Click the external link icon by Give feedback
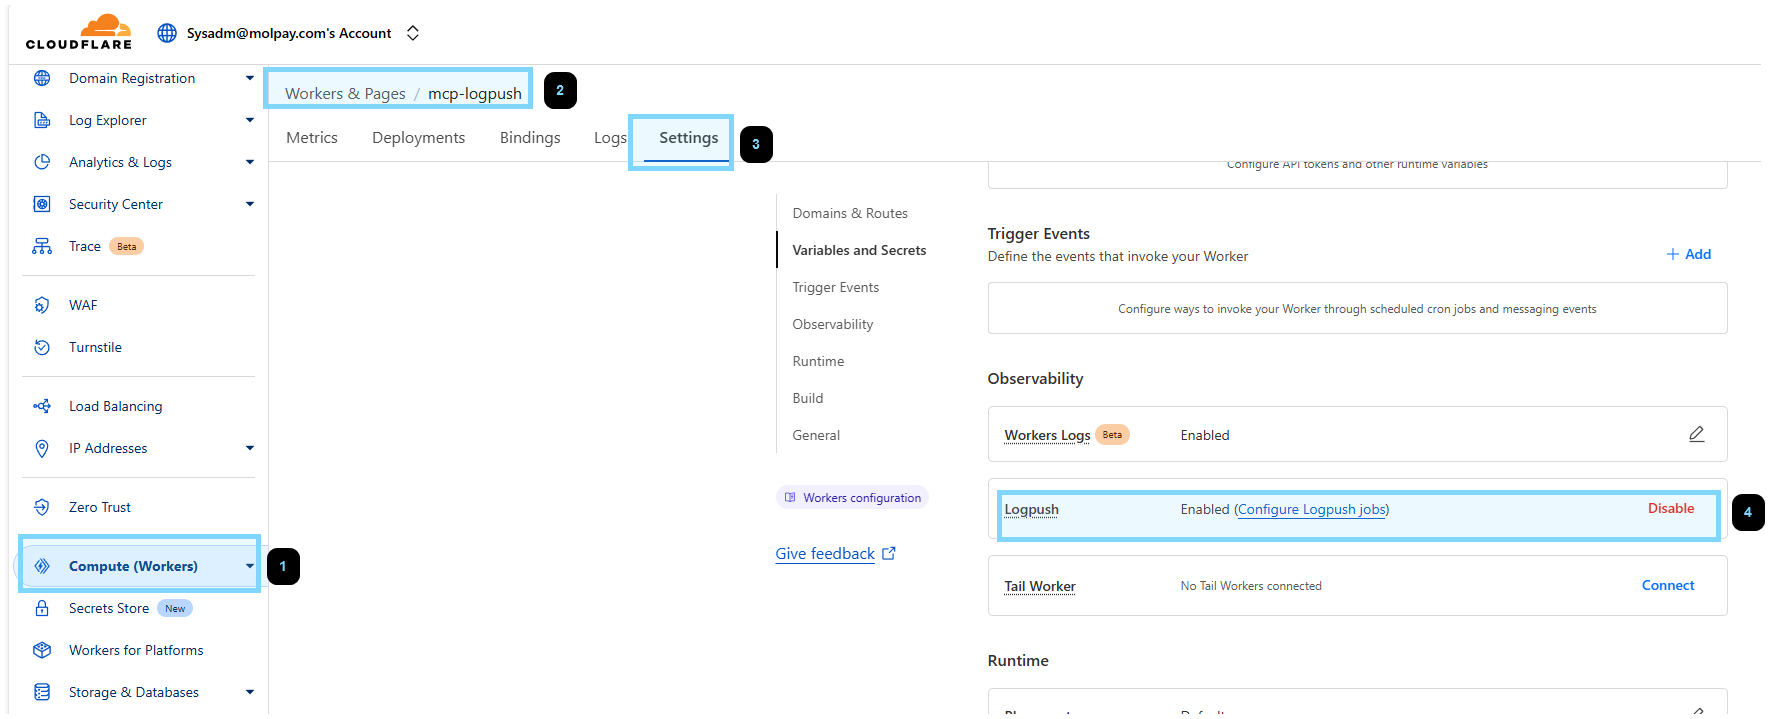 click(x=889, y=553)
